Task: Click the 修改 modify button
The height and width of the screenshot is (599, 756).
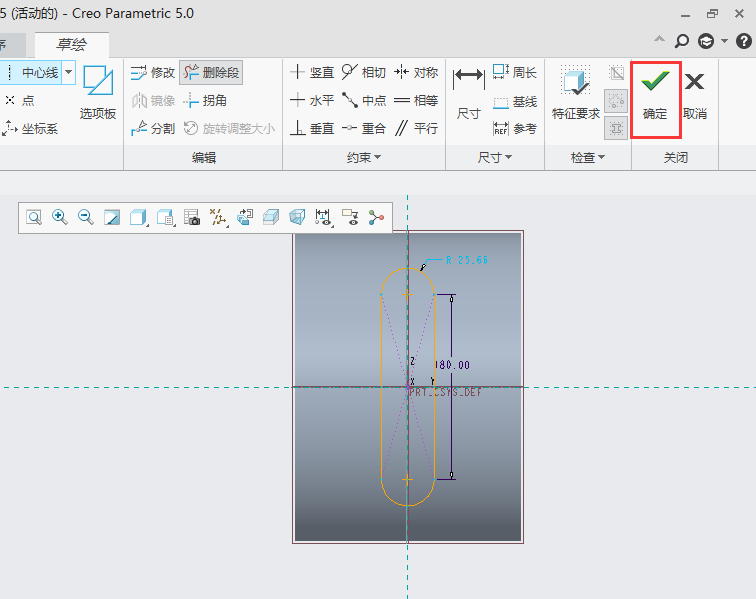Action: pos(153,72)
